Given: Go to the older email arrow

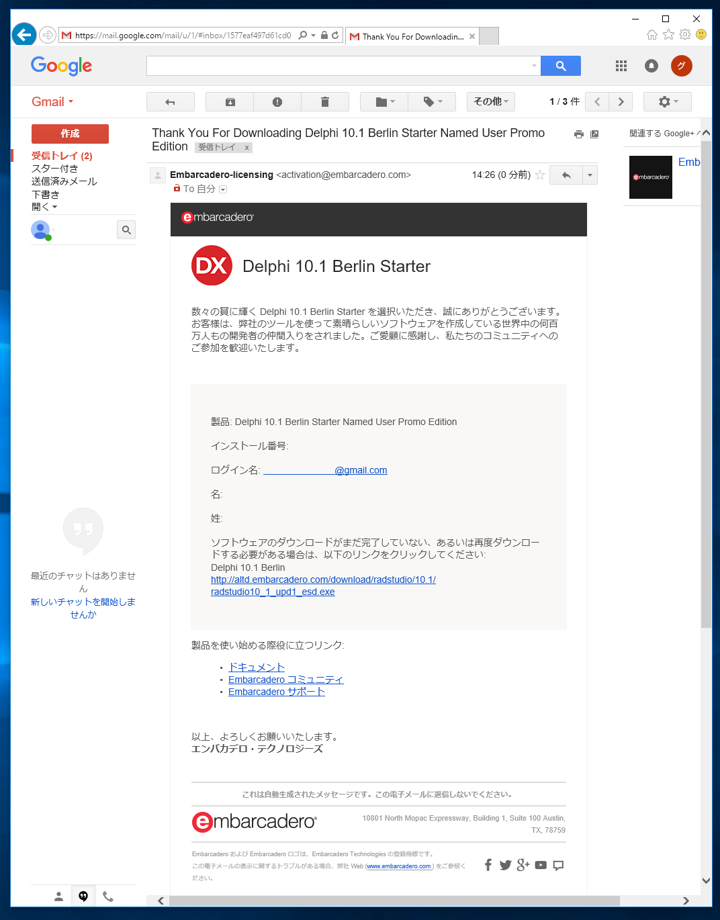Looking at the screenshot, I should 621,102.
